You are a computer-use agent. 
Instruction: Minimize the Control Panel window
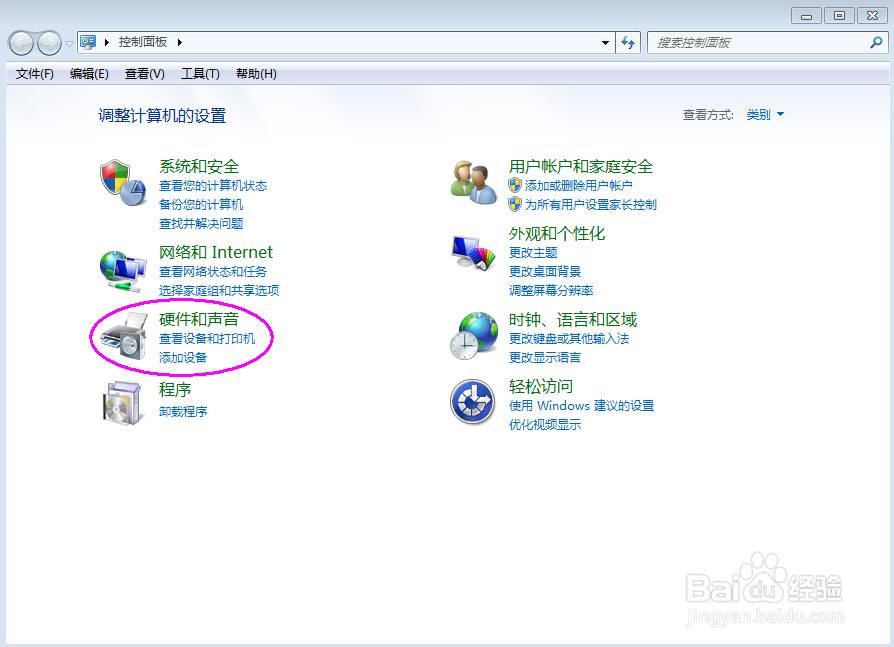click(806, 16)
